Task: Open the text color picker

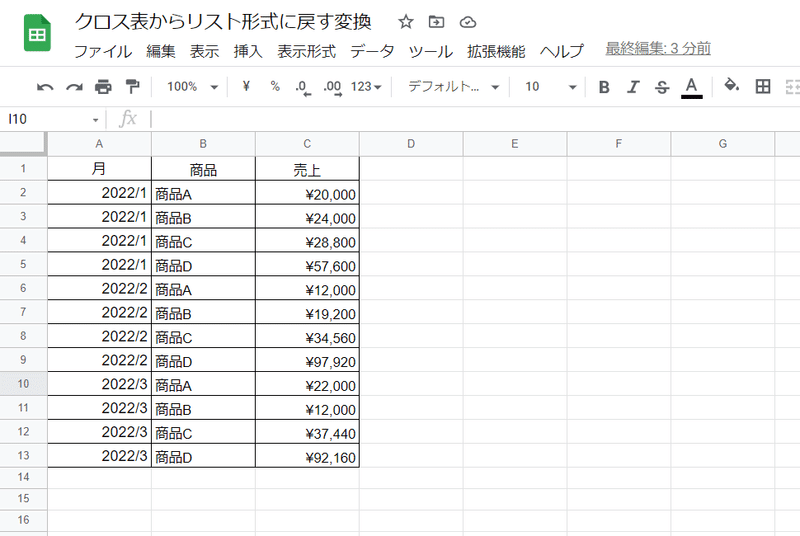Action: pyautogui.click(x=691, y=88)
